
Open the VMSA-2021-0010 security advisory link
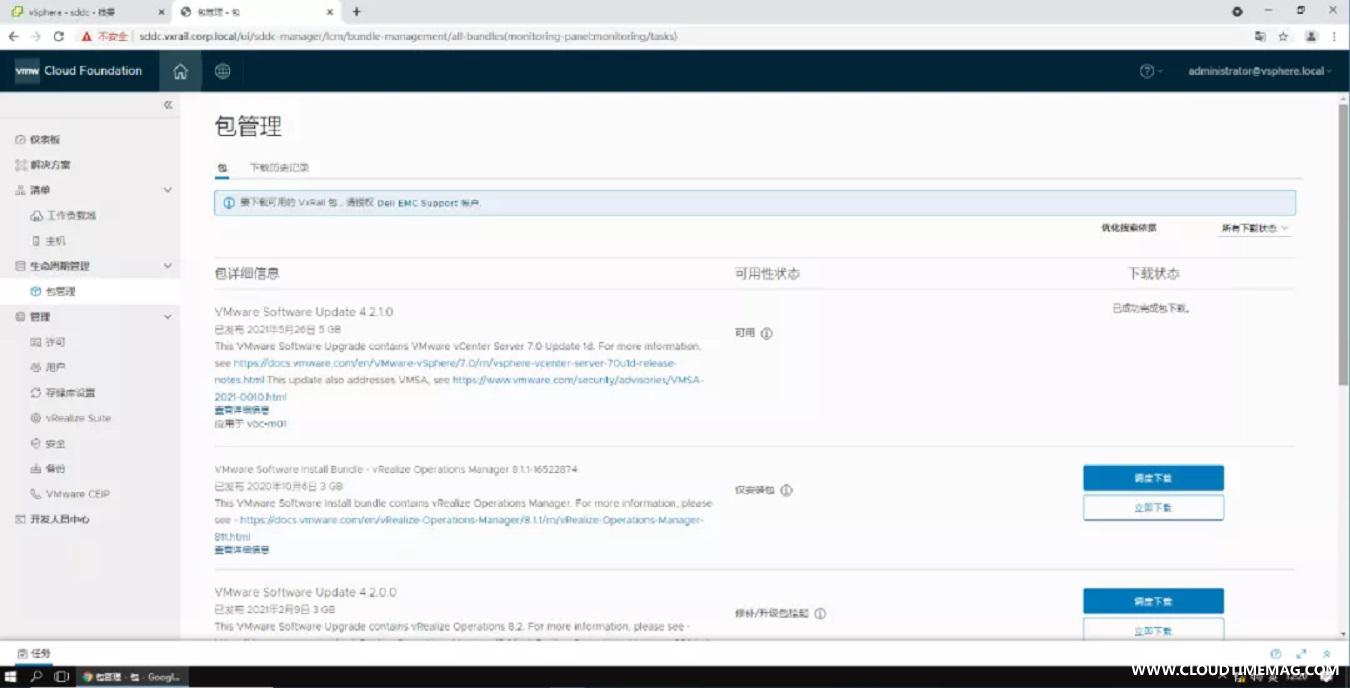(x=460, y=388)
